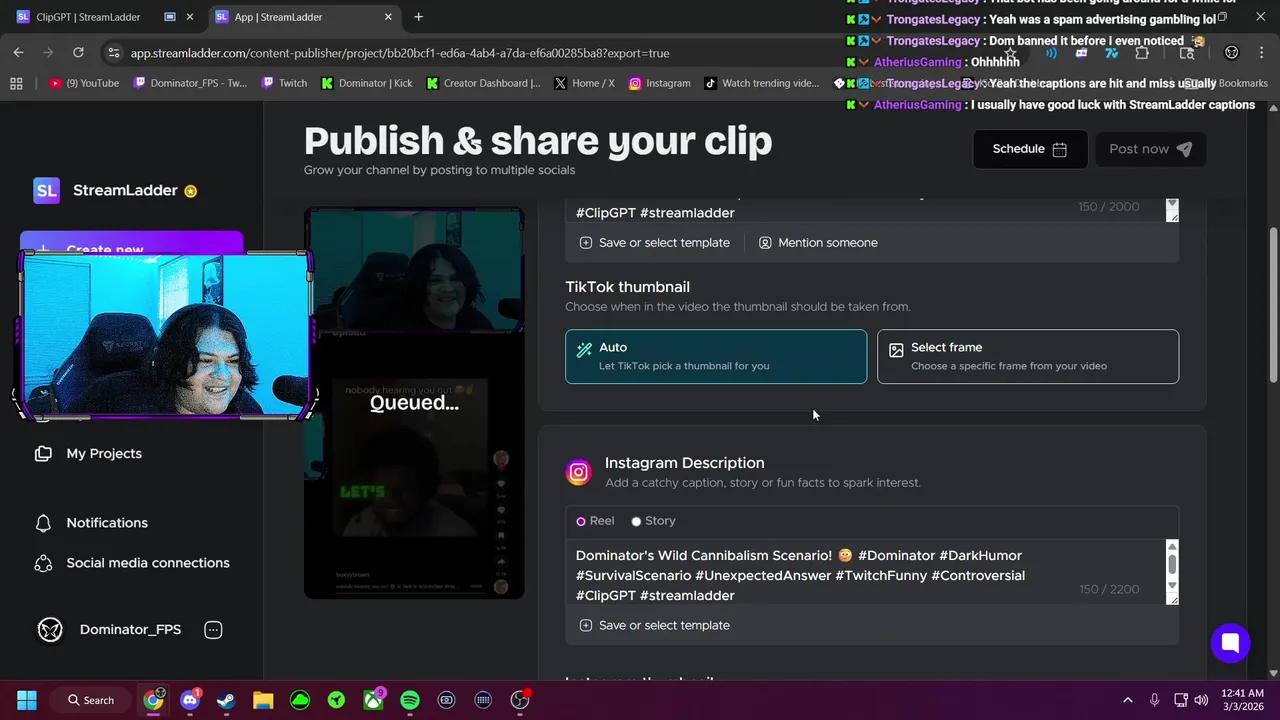Click the volume icon in system tray

(x=1201, y=700)
